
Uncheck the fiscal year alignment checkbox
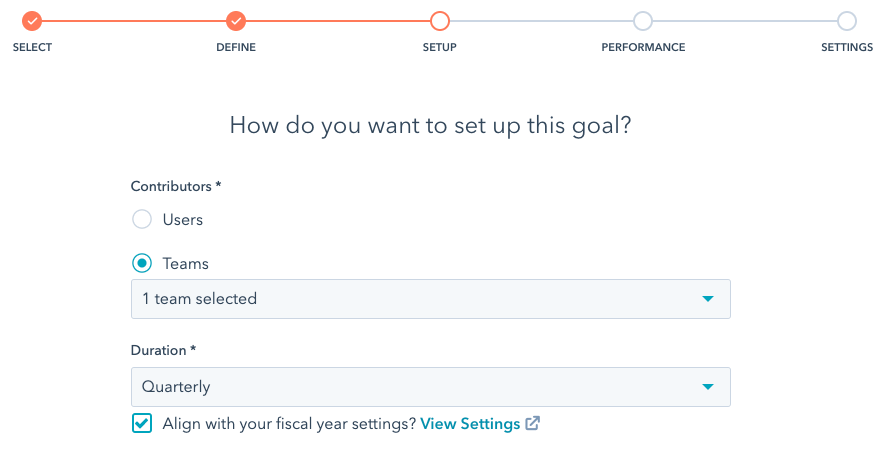coord(142,424)
